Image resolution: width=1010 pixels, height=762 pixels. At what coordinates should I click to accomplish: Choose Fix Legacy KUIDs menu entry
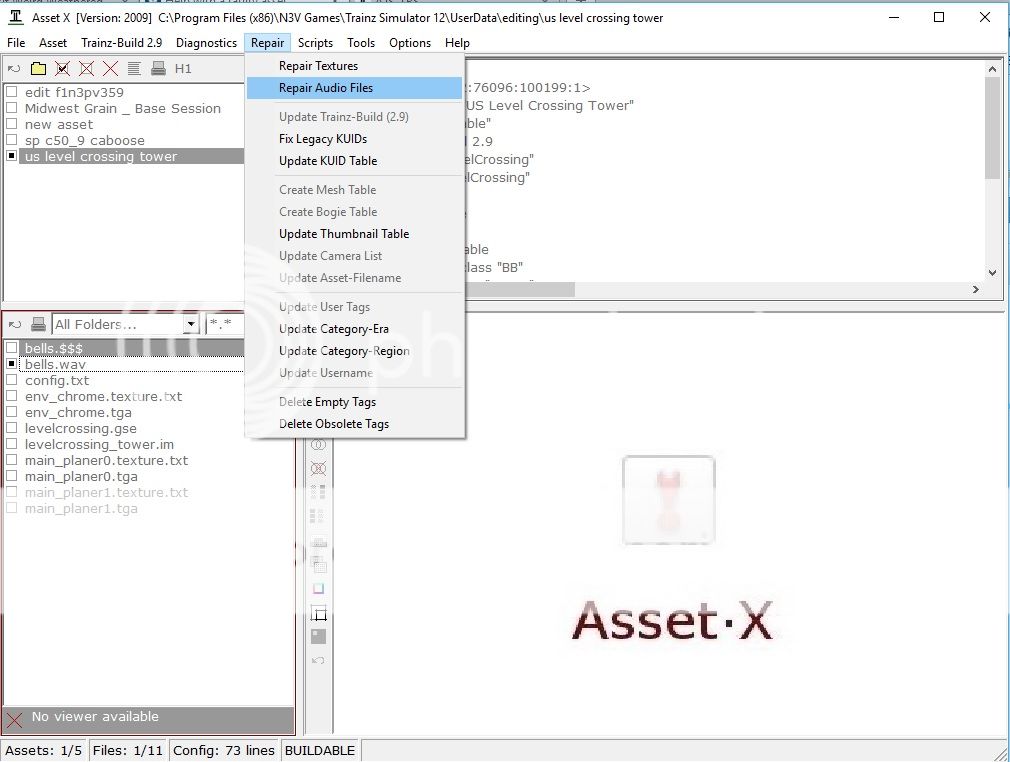tap(354, 138)
